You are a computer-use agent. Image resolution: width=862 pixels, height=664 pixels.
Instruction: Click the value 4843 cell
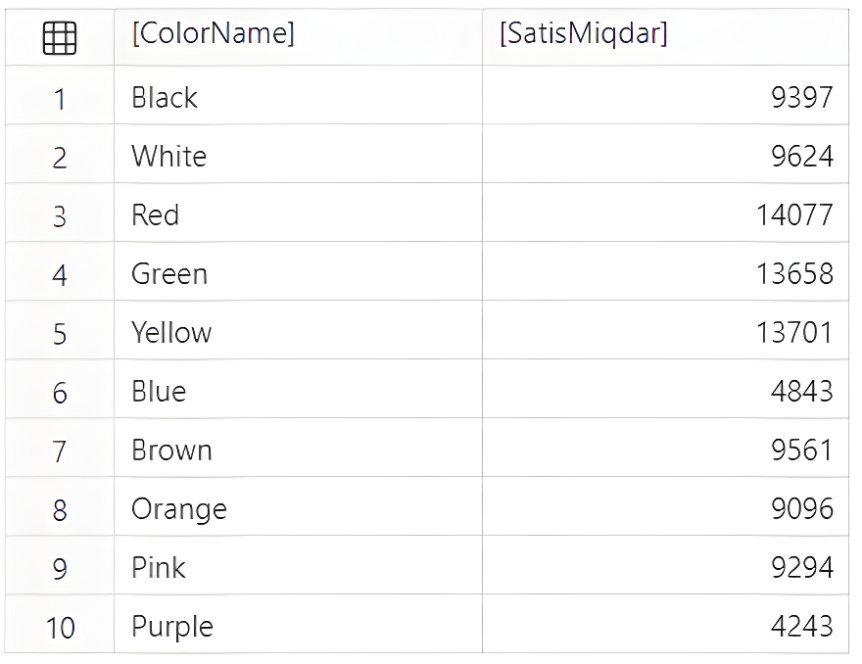click(802, 391)
